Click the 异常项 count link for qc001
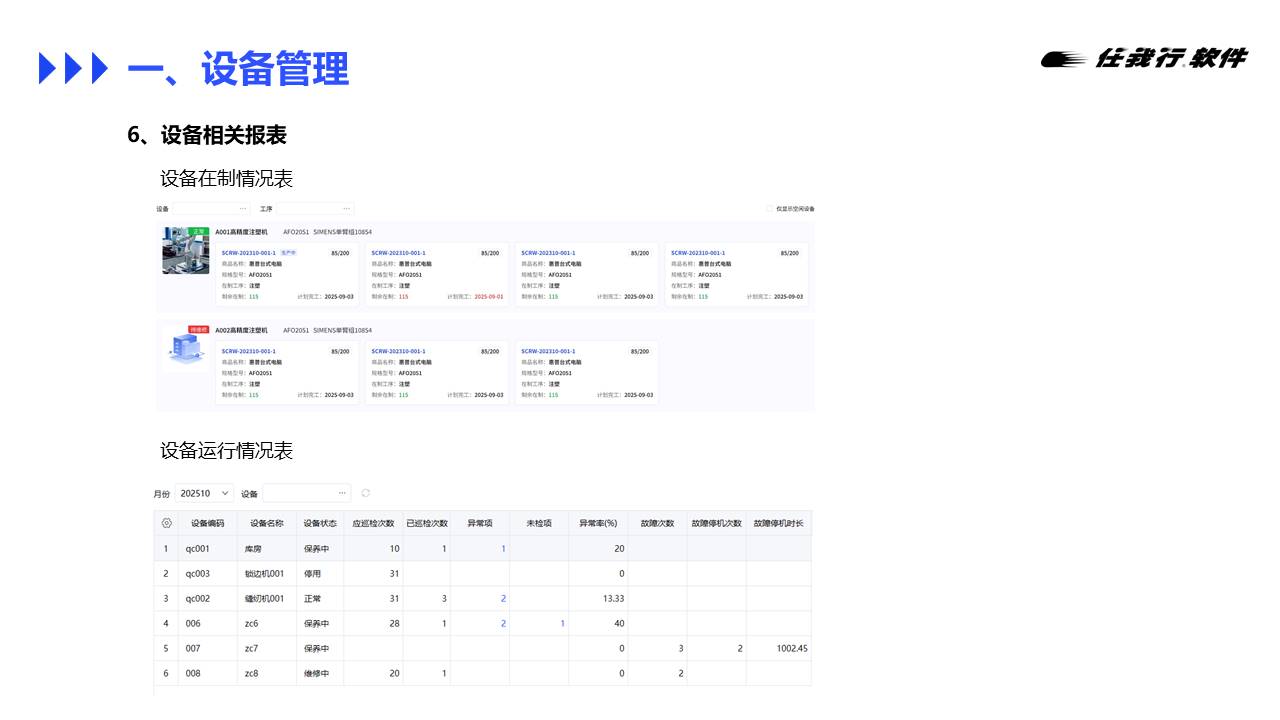 click(x=503, y=548)
